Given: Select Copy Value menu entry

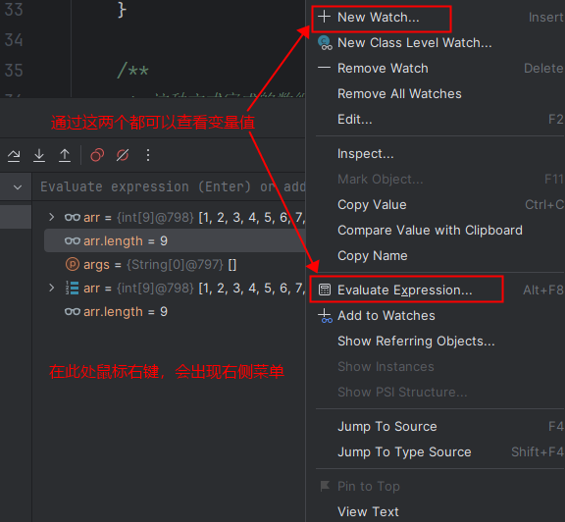Looking at the screenshot, I should (x=372, y=205).
